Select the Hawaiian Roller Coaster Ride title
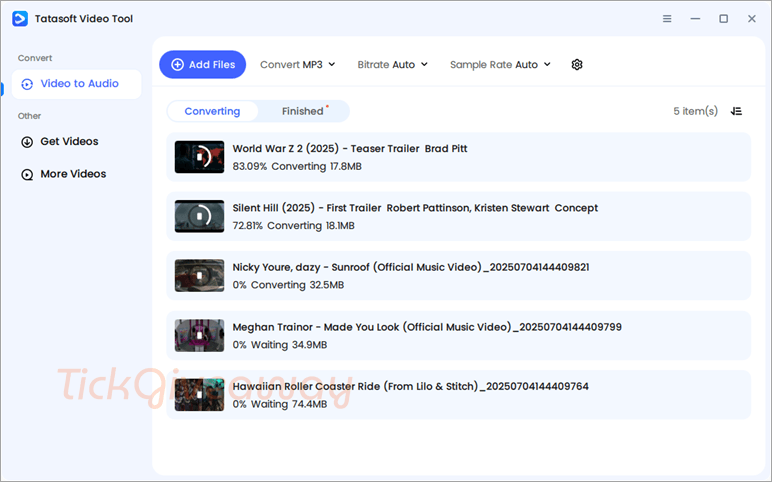 tap(410, 386)
